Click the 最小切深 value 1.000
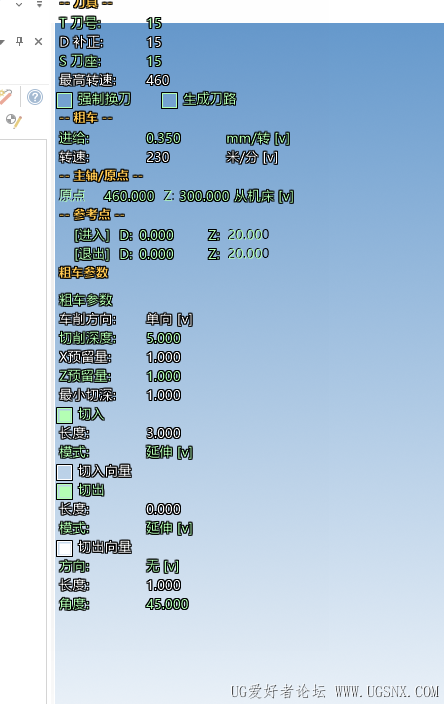The height and width of the screenshot is (704, 444). pos(163,395)
